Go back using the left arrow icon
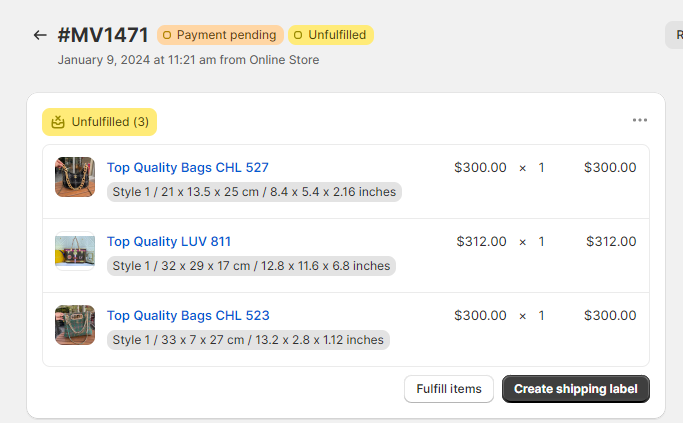 pyautogui.click(x=40, y=35)
